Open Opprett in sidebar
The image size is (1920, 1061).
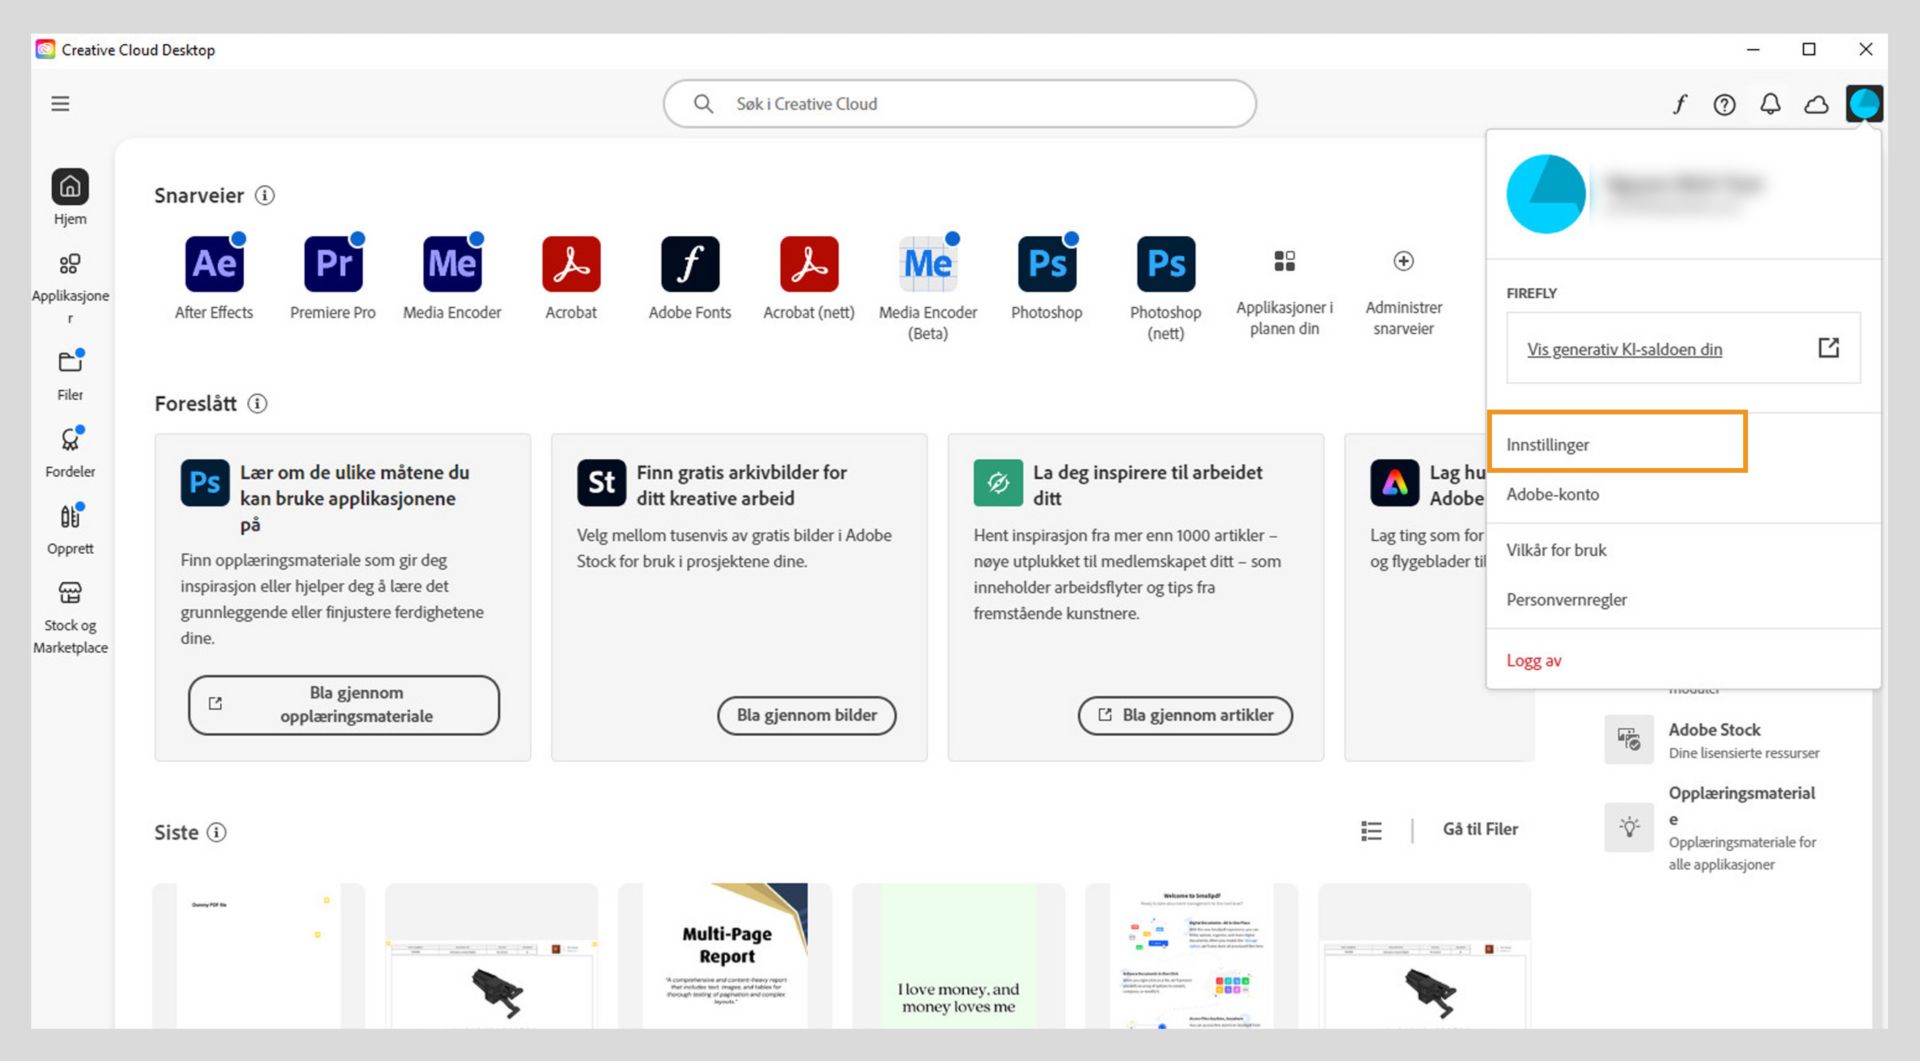point(70,529)
